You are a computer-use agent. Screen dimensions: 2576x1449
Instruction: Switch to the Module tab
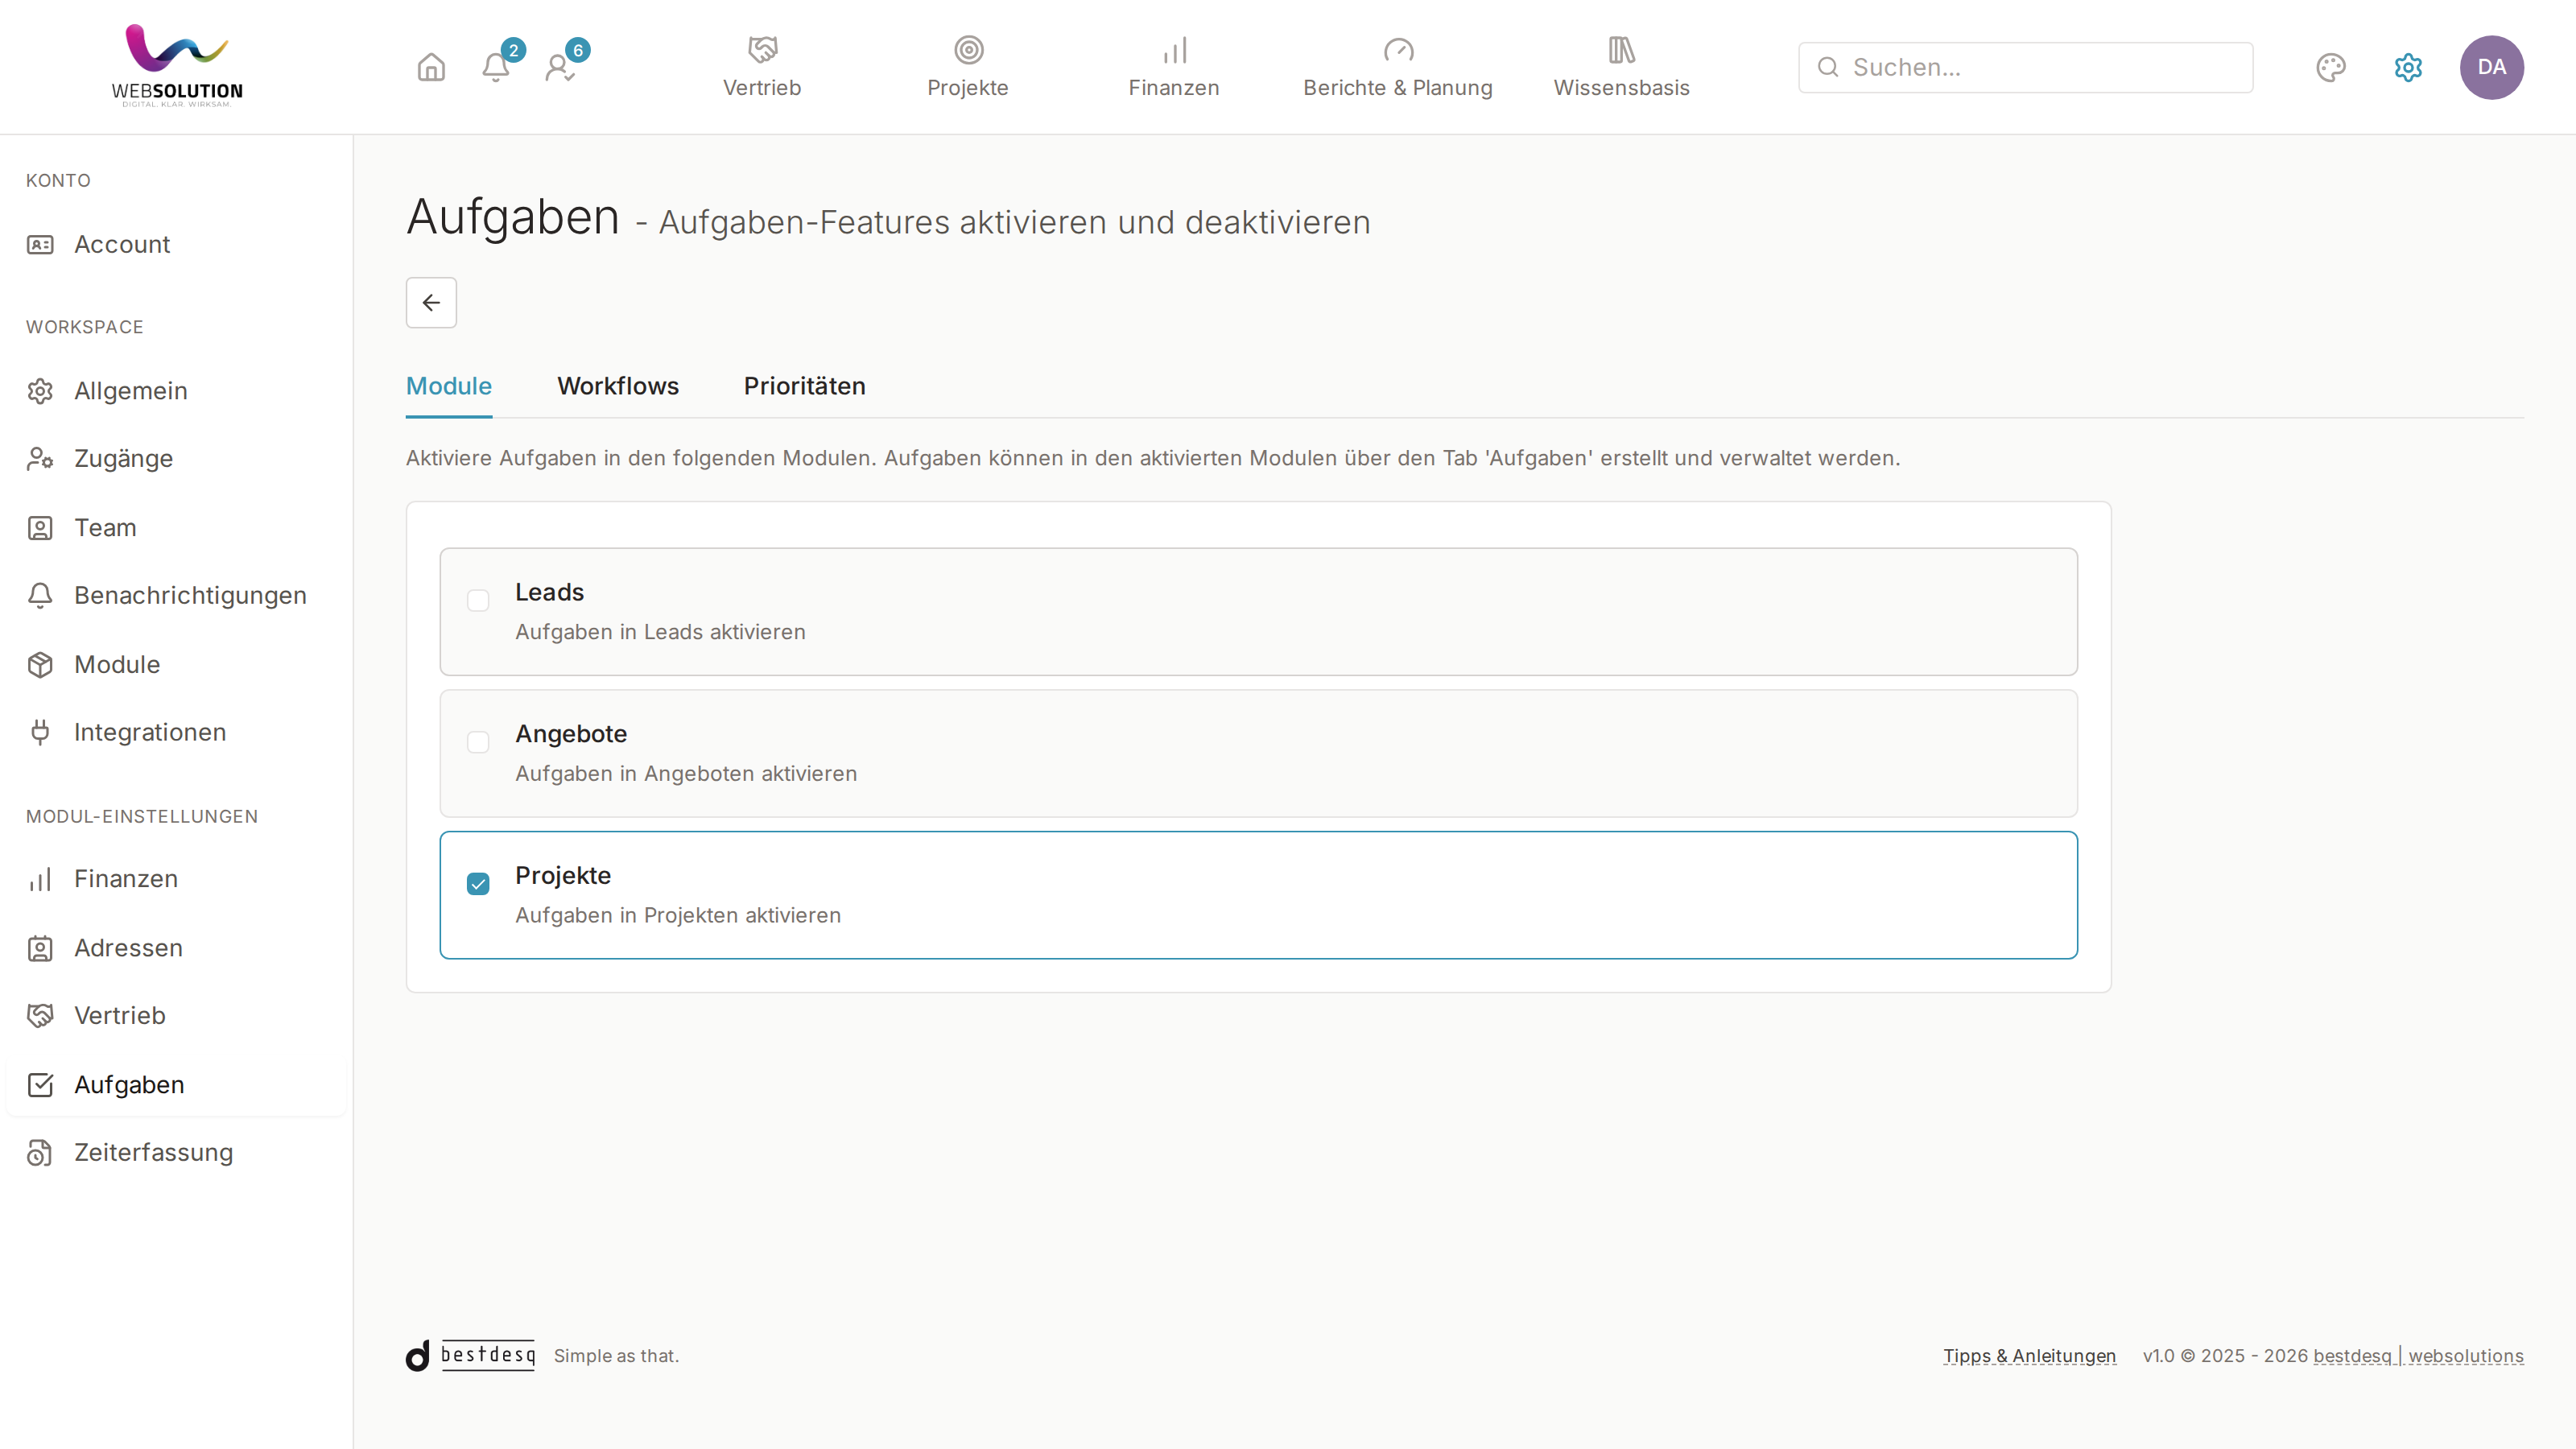[449, 386]
